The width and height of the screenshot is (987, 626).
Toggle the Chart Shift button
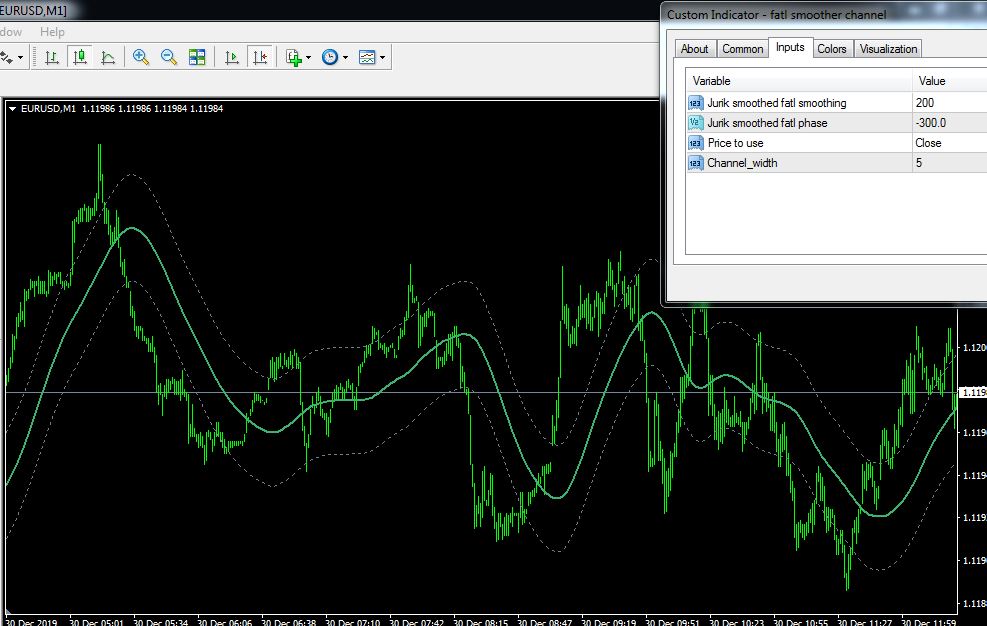[260, 57]
